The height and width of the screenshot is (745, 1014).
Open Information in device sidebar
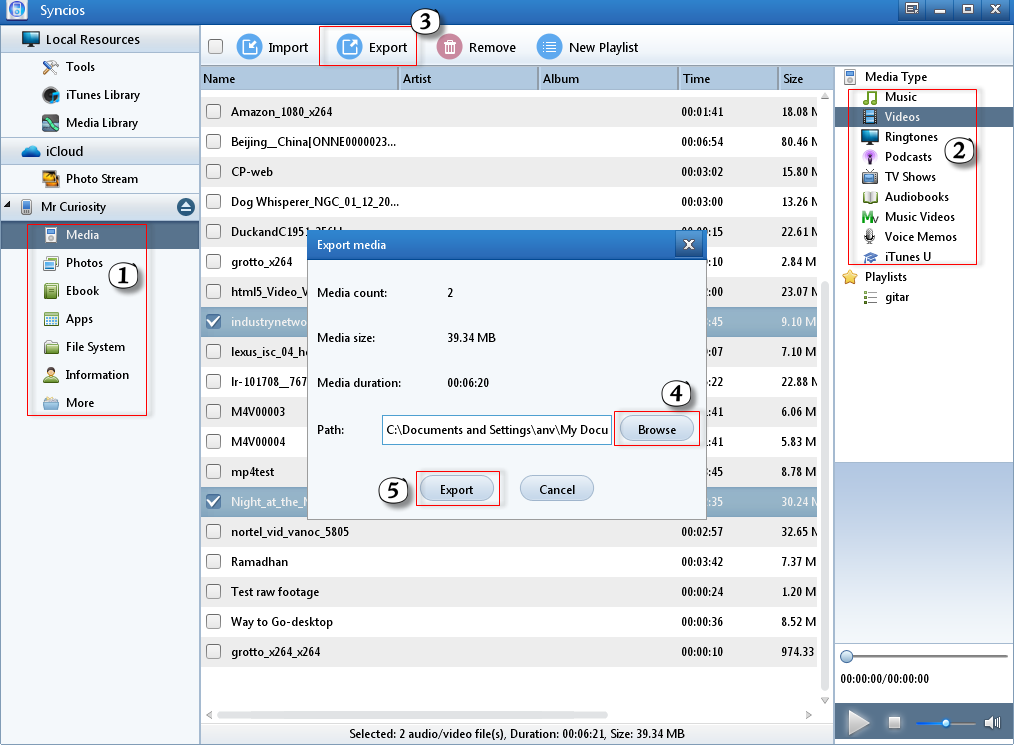pyautogui.click(x=97, y=375)
